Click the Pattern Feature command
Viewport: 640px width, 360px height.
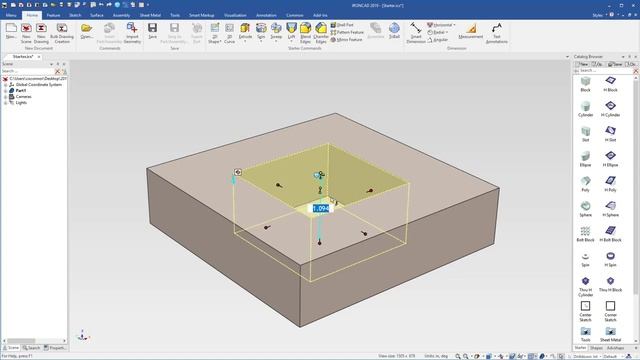point(347,32)
